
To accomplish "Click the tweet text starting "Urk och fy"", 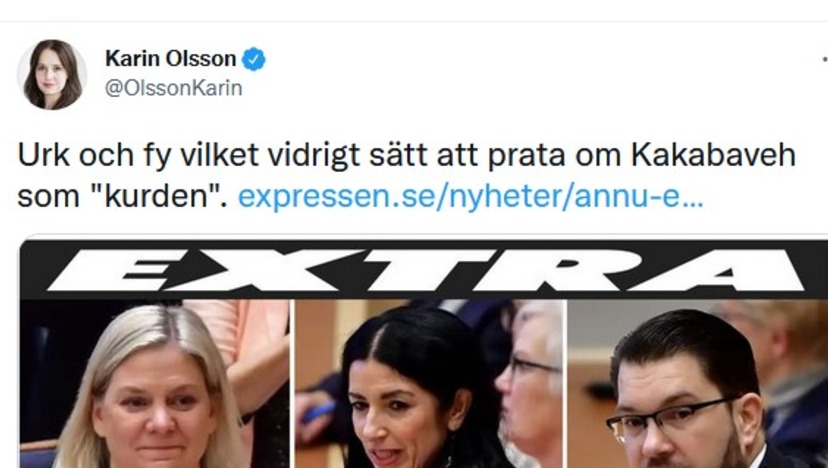I will pyautogui.click(x=407, y=175).
